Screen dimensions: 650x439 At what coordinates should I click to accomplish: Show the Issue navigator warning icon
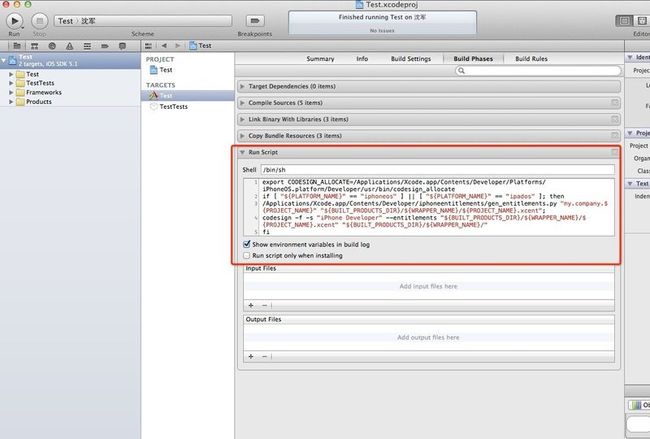[x=70, y=46]
